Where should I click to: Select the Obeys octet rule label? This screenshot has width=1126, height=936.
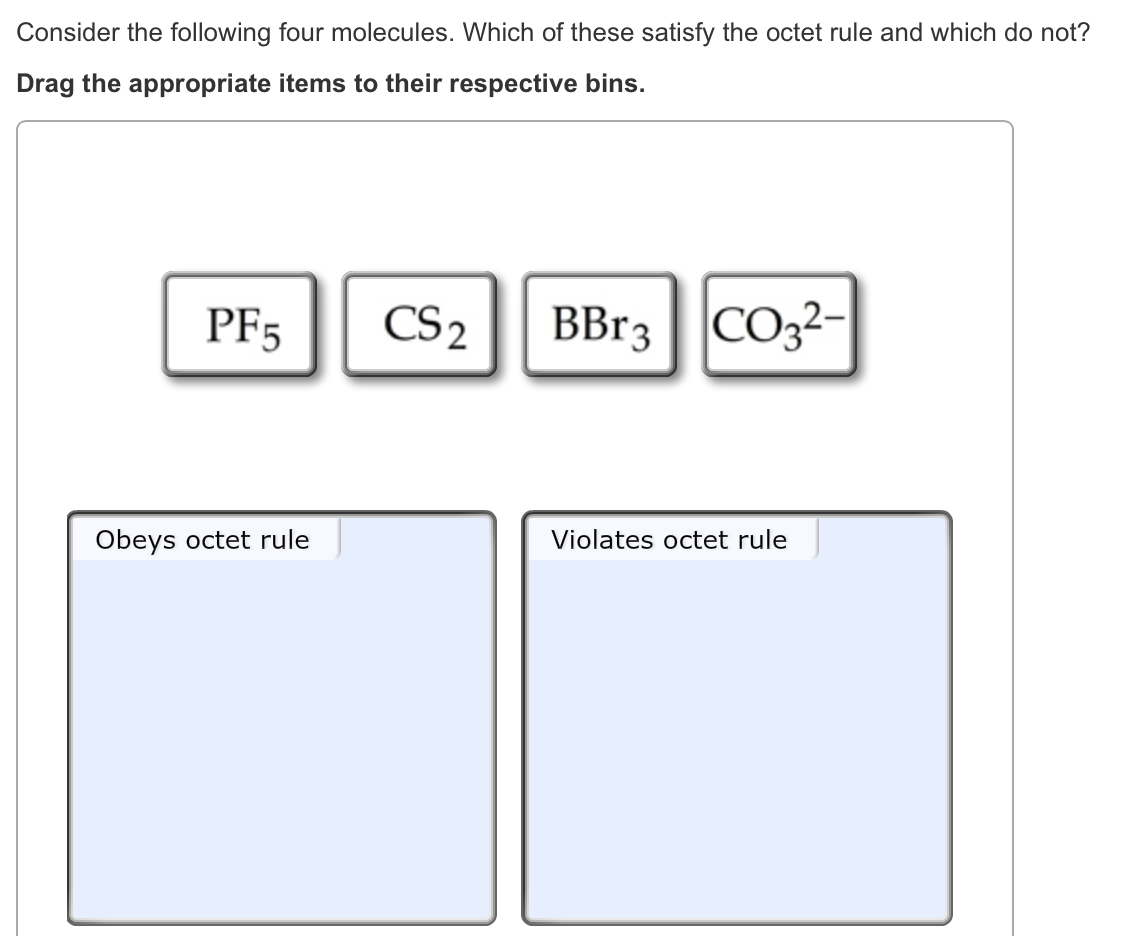202,540
